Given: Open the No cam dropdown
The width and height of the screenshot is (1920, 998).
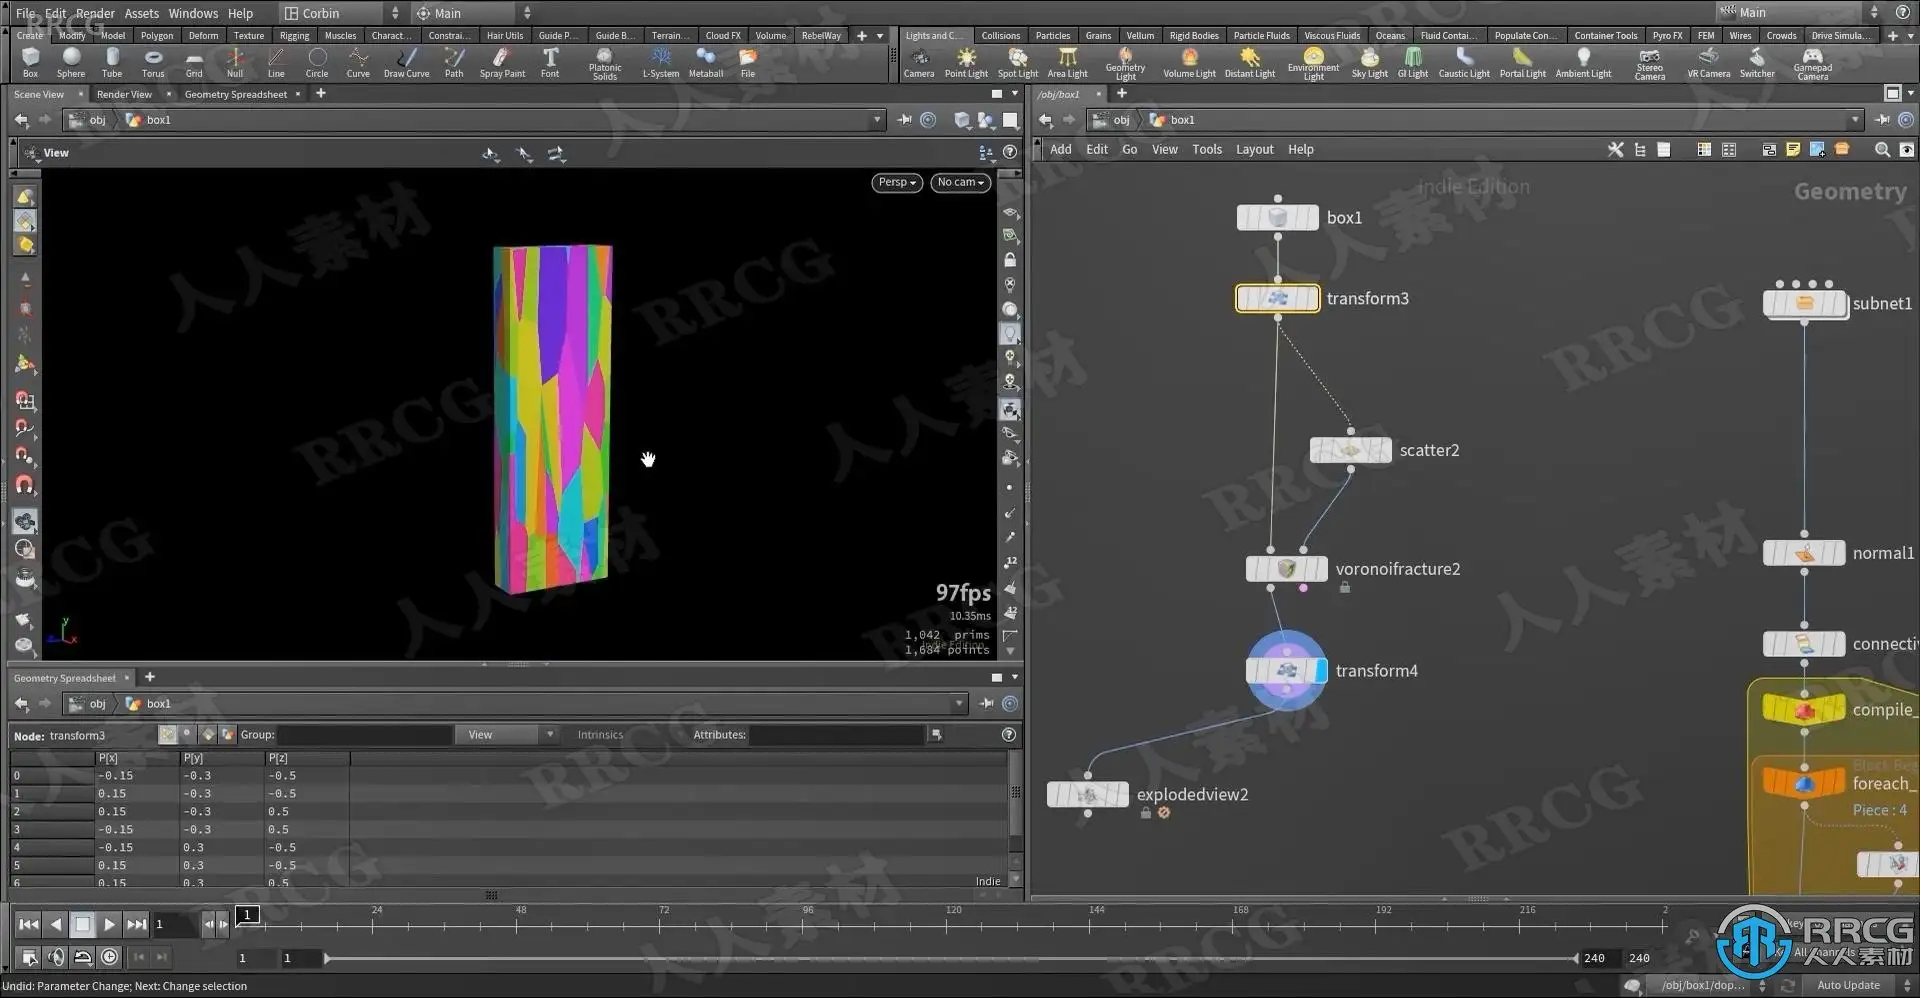Looking at the screenshot, I should click(960, 182).
